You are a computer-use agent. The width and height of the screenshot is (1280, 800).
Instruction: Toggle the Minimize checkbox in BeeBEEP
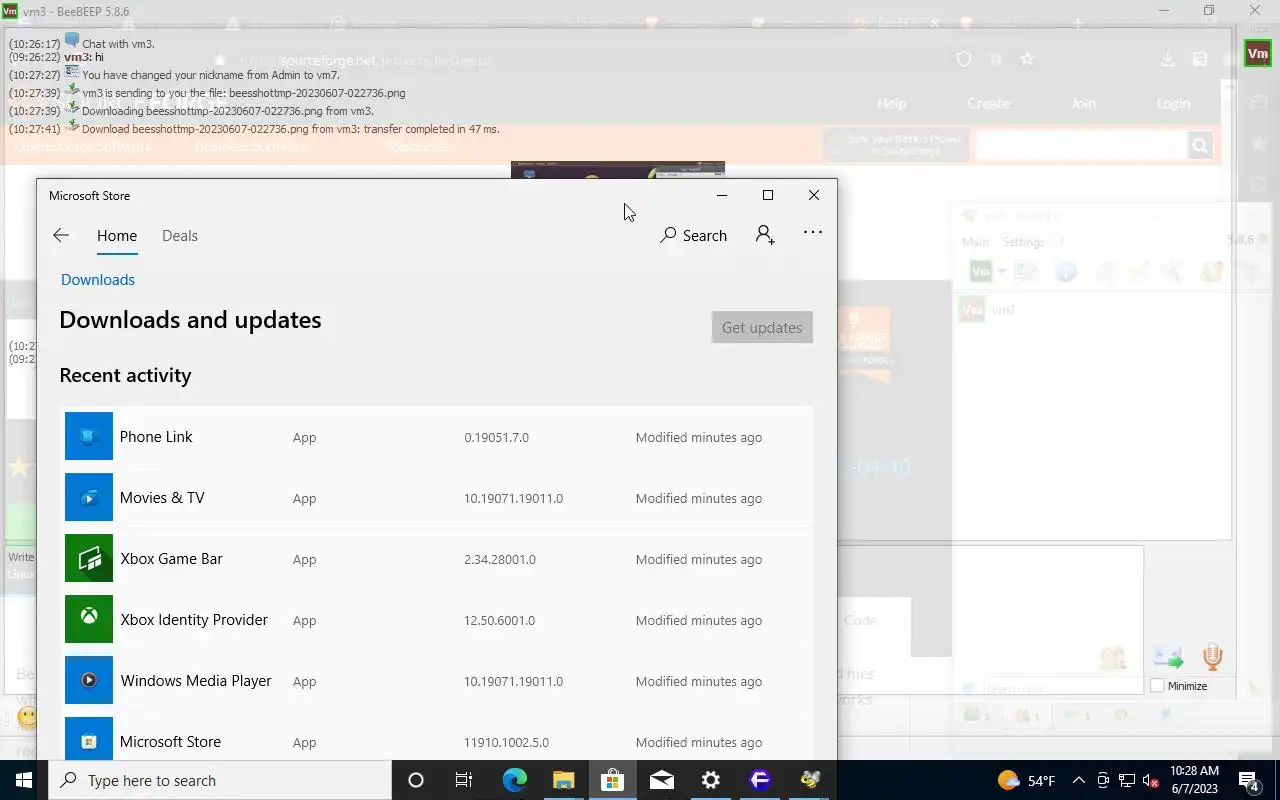tap(1157, 686)
